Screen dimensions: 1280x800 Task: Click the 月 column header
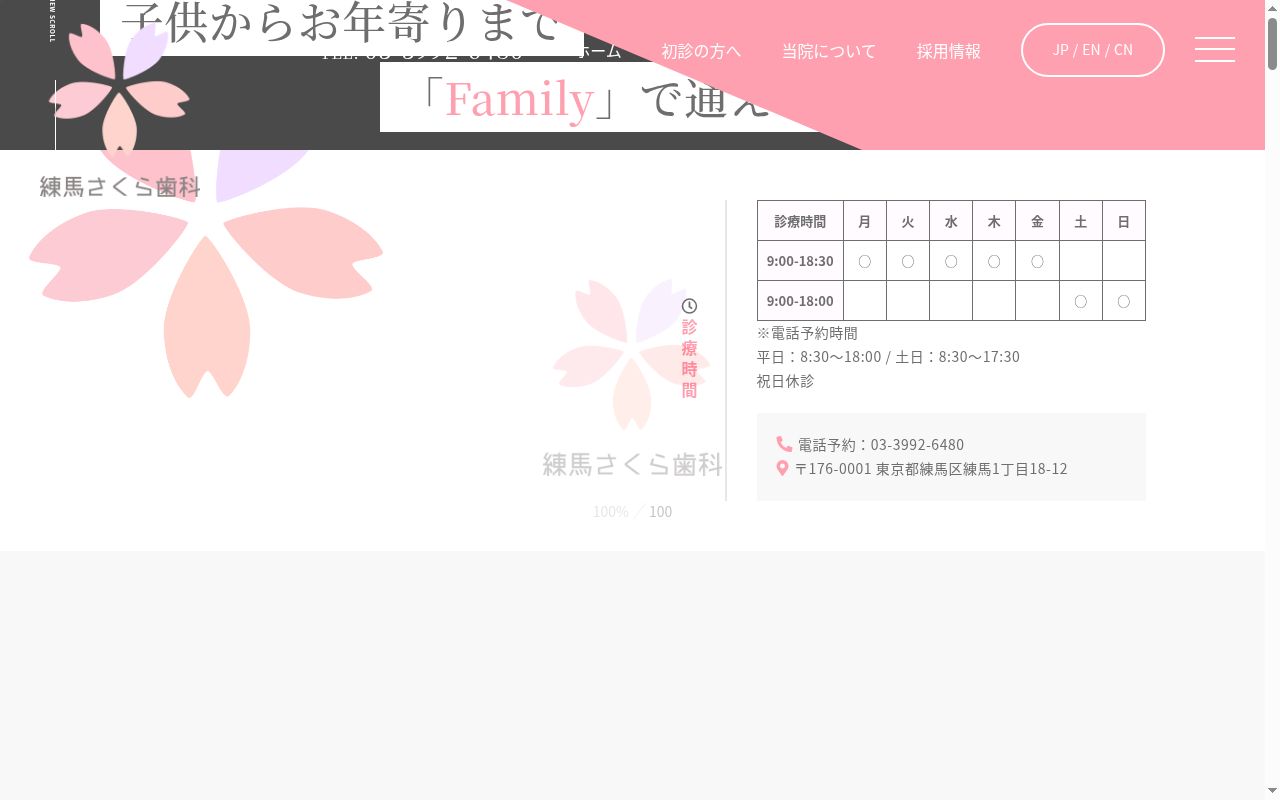[865, 221]
